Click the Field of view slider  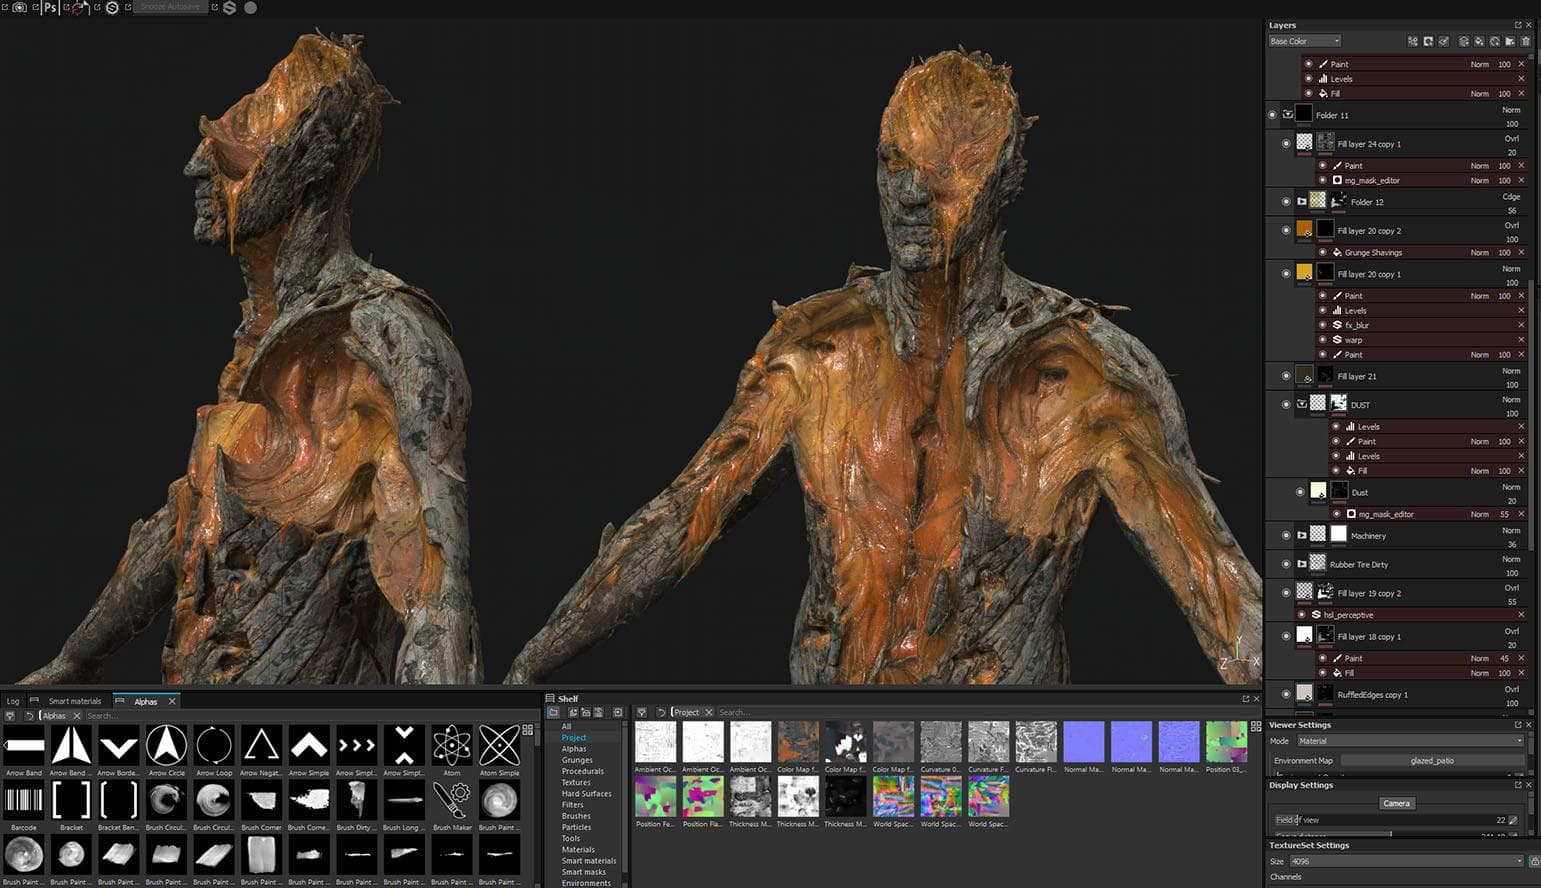1390,820
